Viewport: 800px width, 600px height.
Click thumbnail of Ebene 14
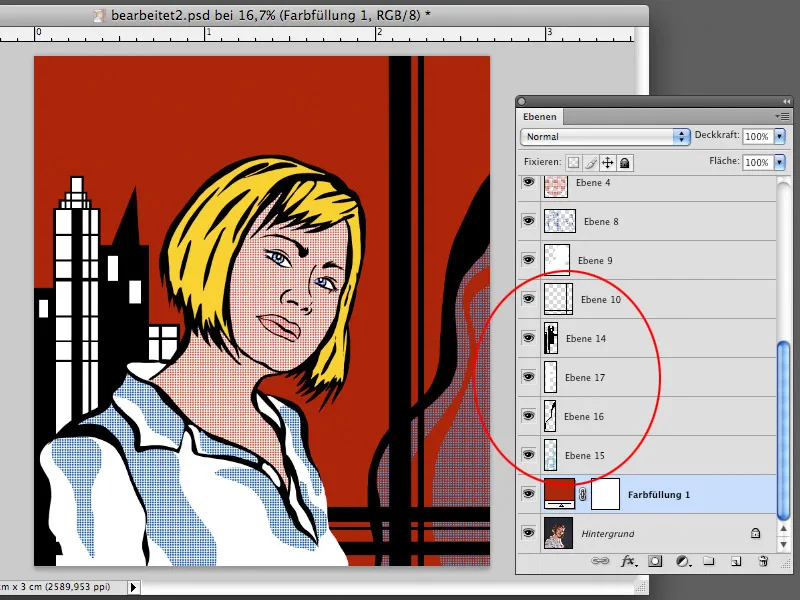tap(551, 338)
